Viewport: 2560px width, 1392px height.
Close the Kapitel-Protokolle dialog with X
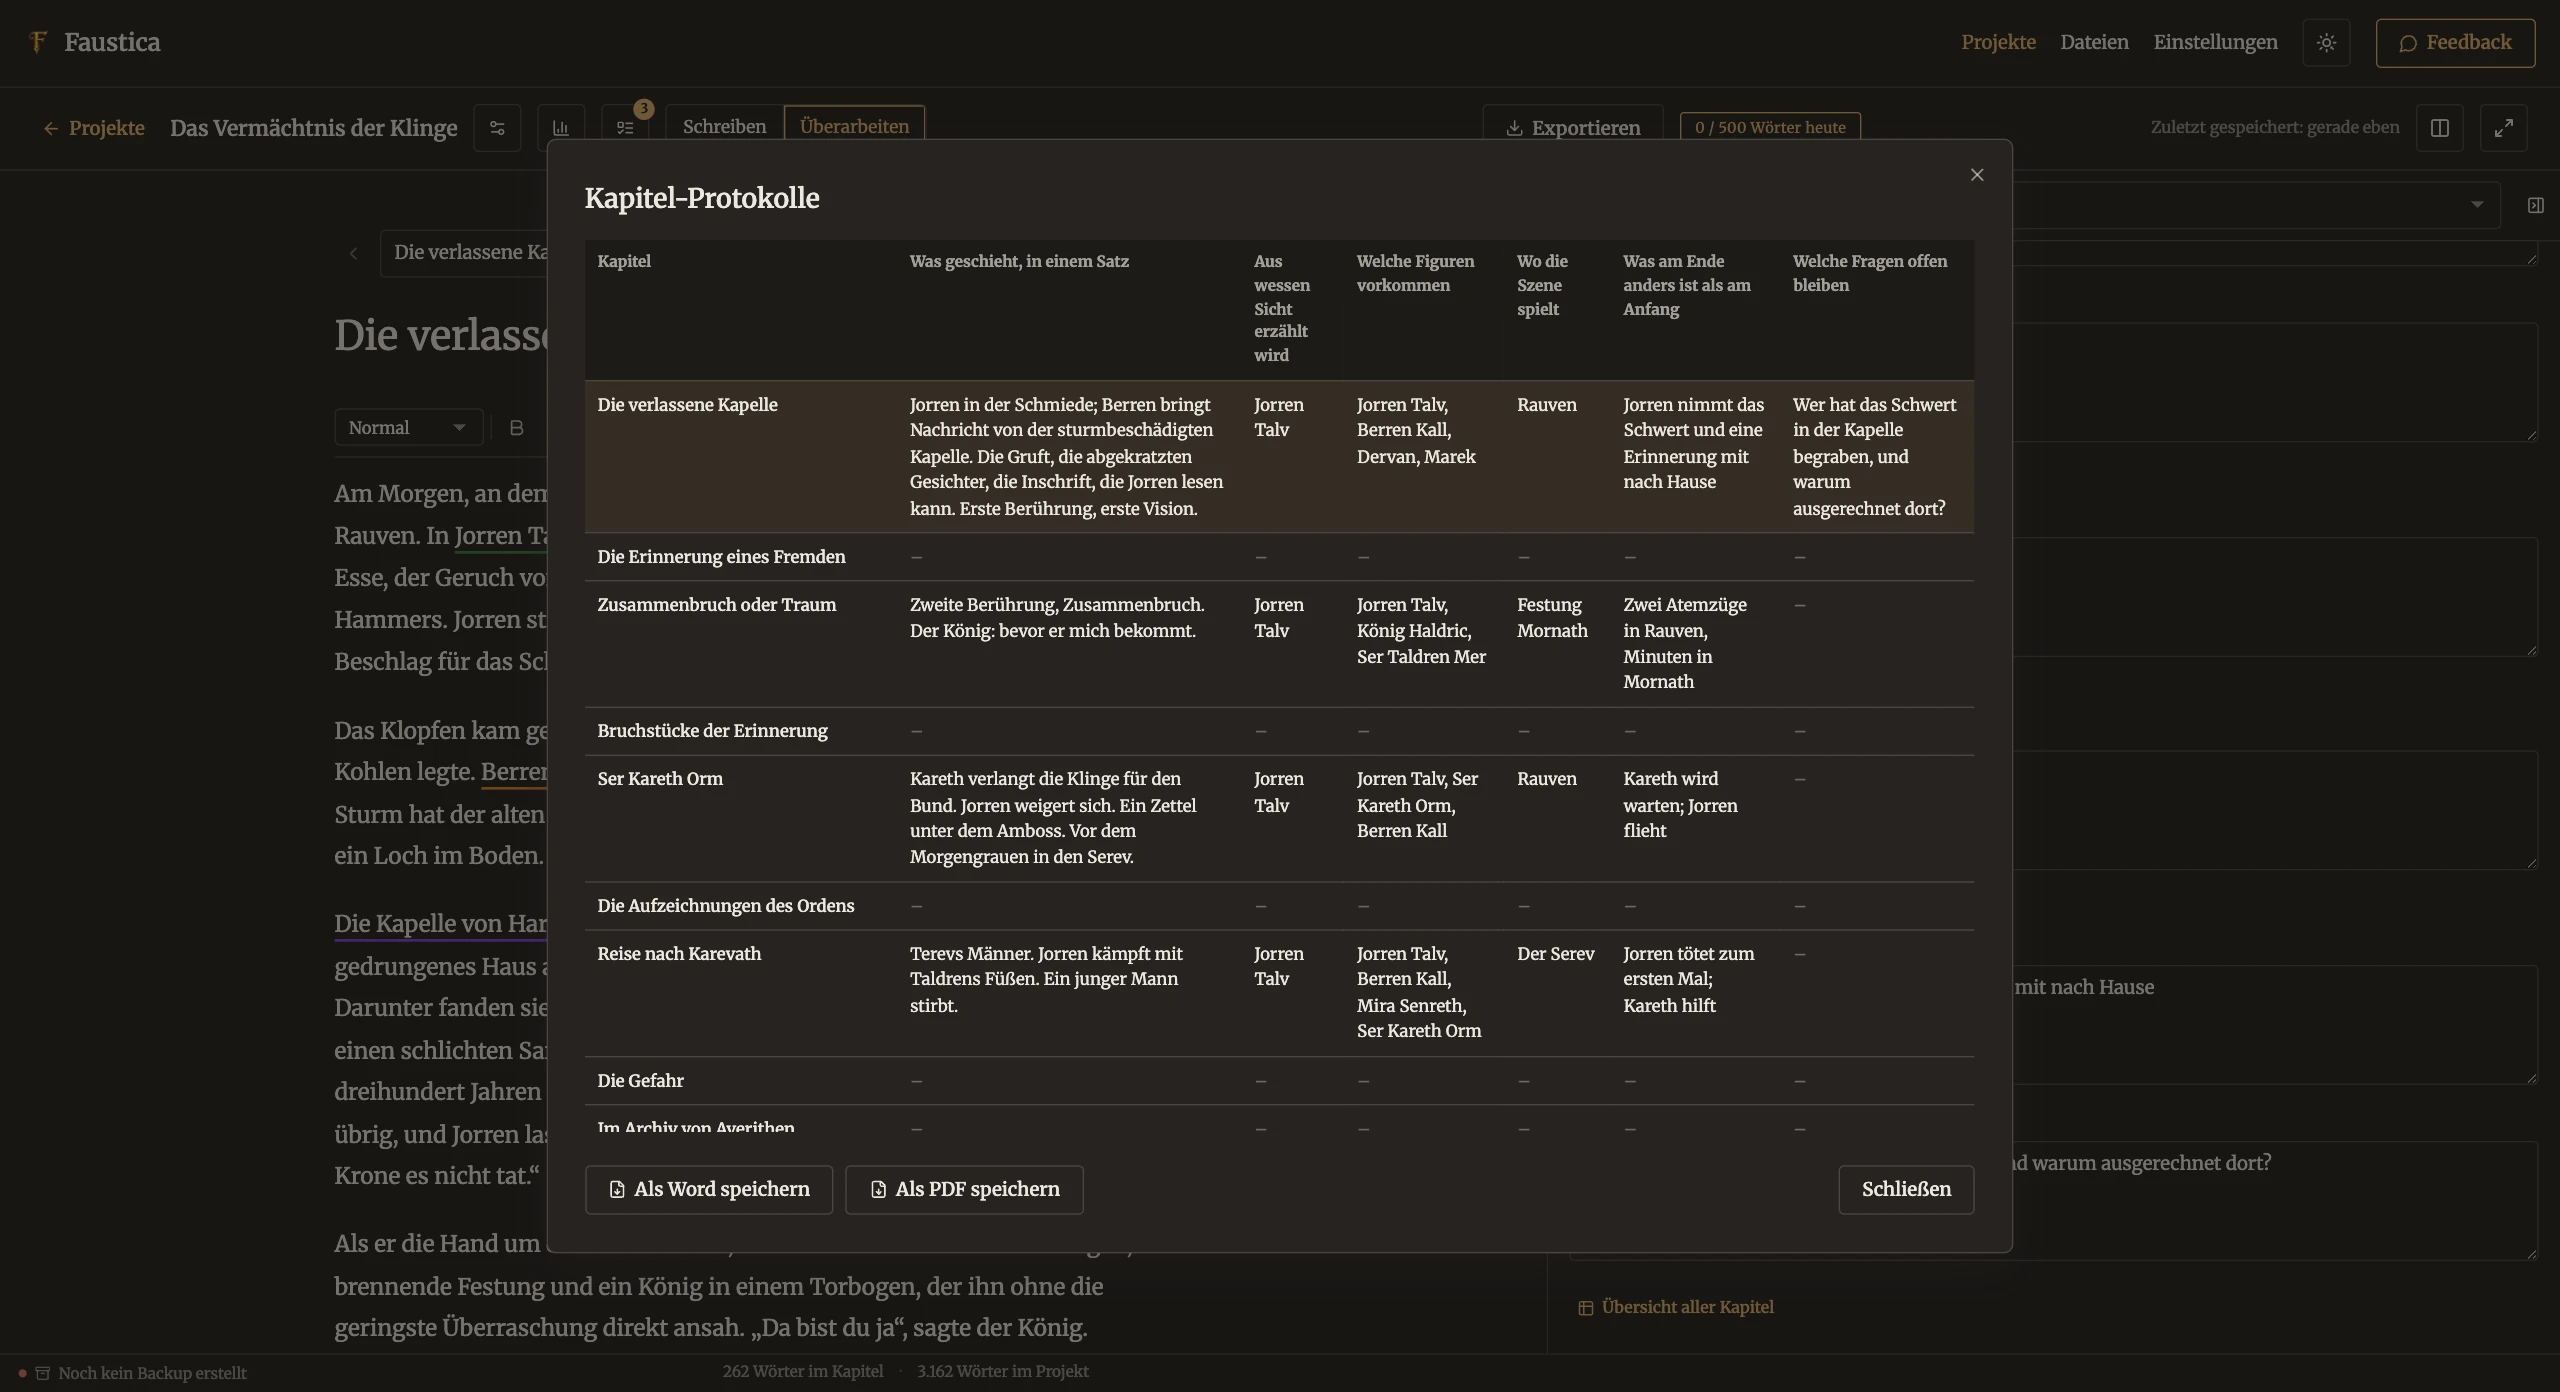coord(1977,175)
